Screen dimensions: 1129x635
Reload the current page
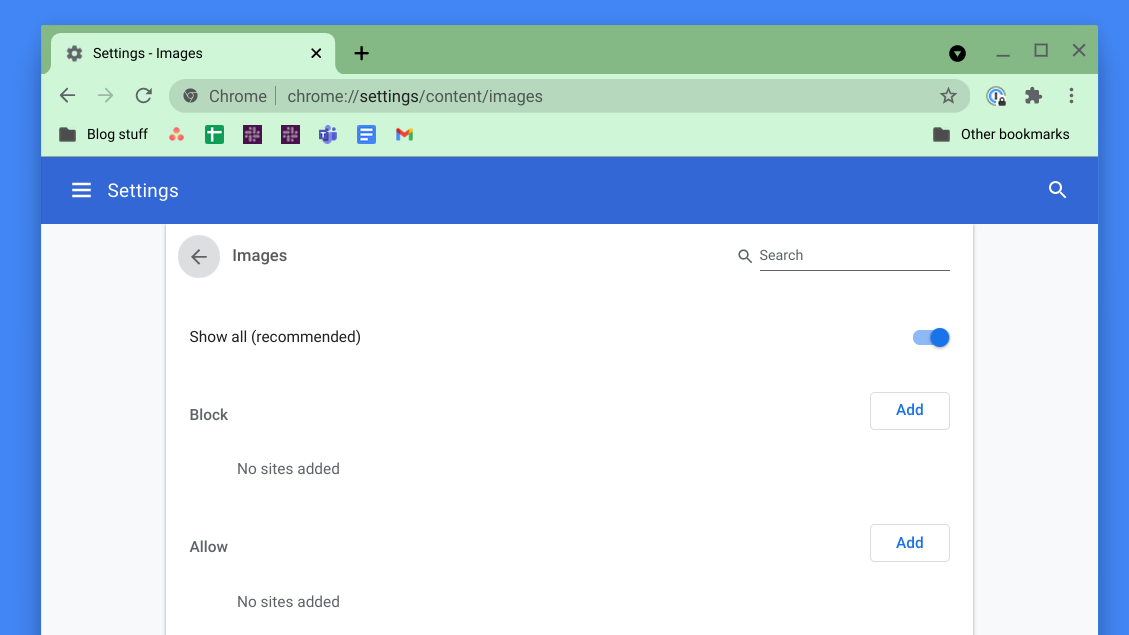click(x=143, y=95)
